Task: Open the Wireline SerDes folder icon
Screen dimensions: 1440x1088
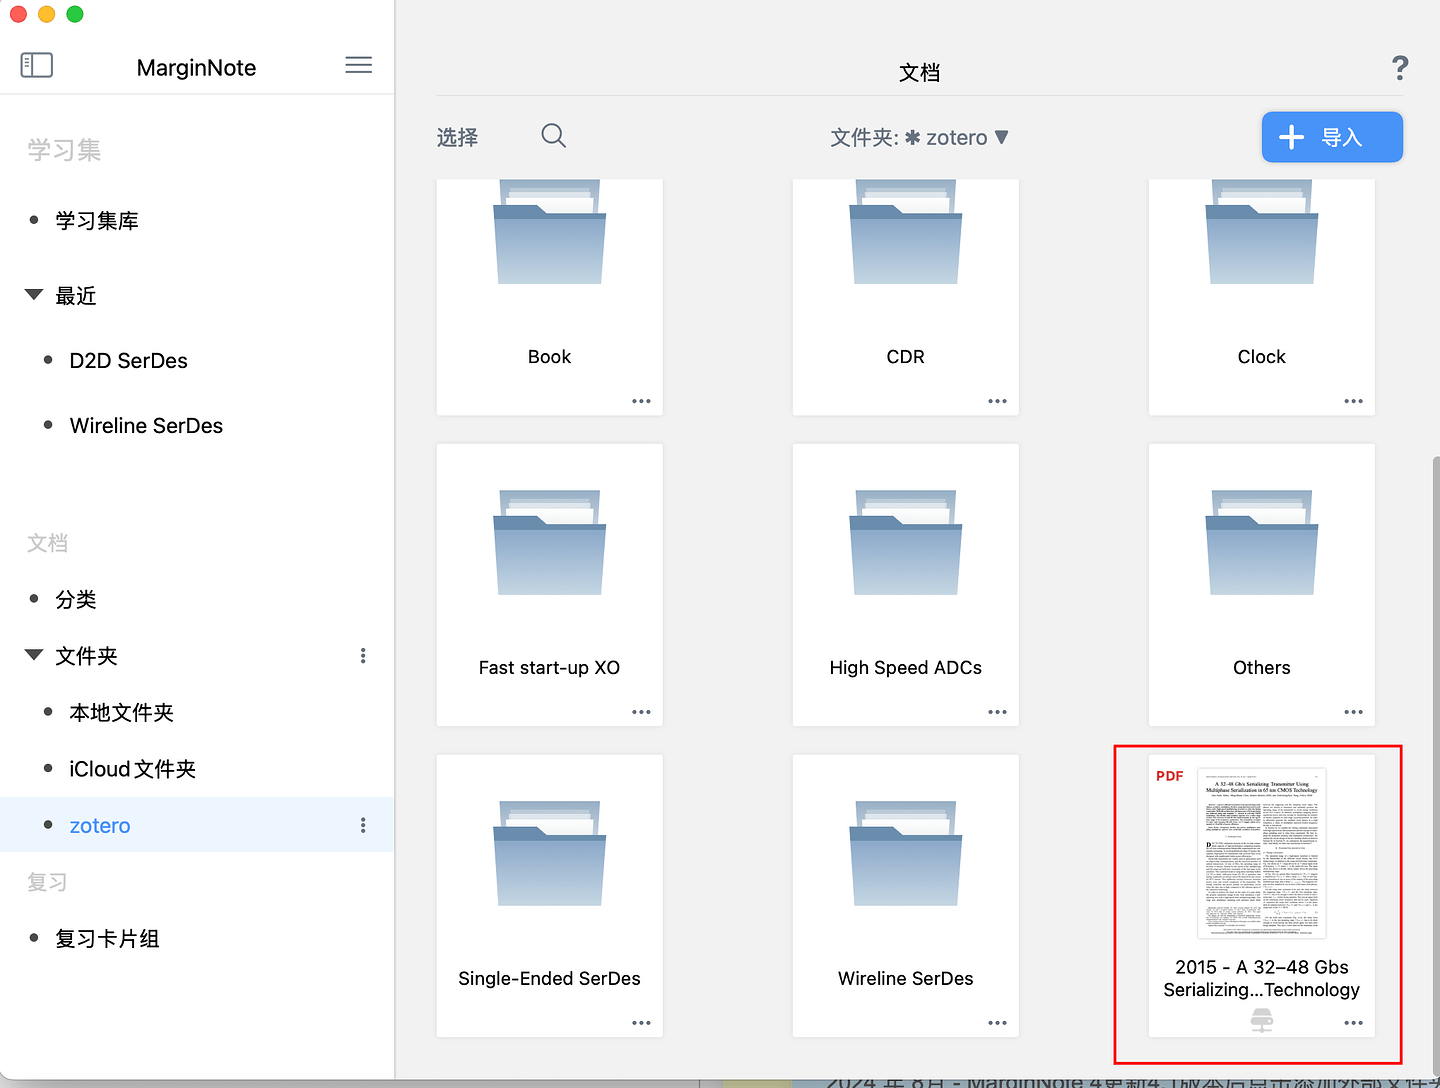Action: [x=906, y=853]
